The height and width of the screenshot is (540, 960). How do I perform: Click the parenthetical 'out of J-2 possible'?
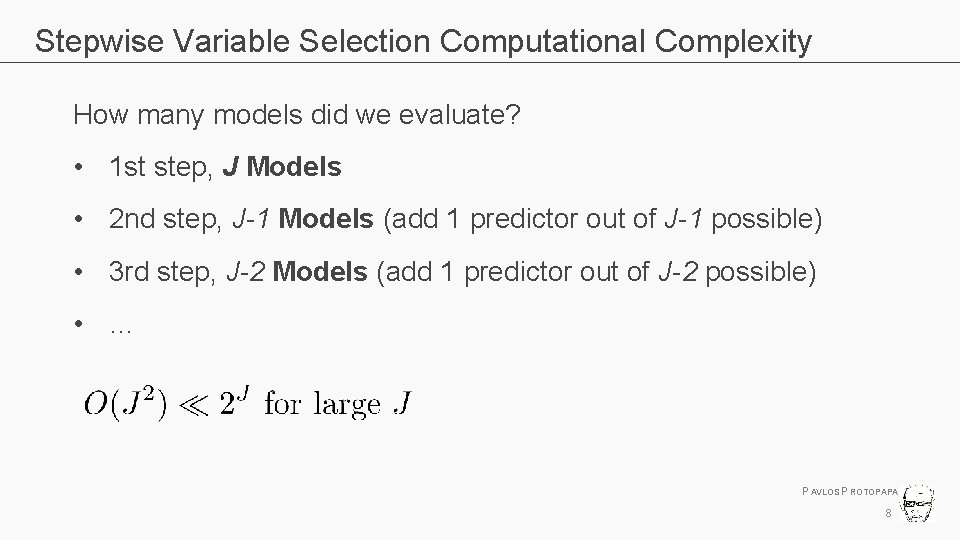[695, 272]
